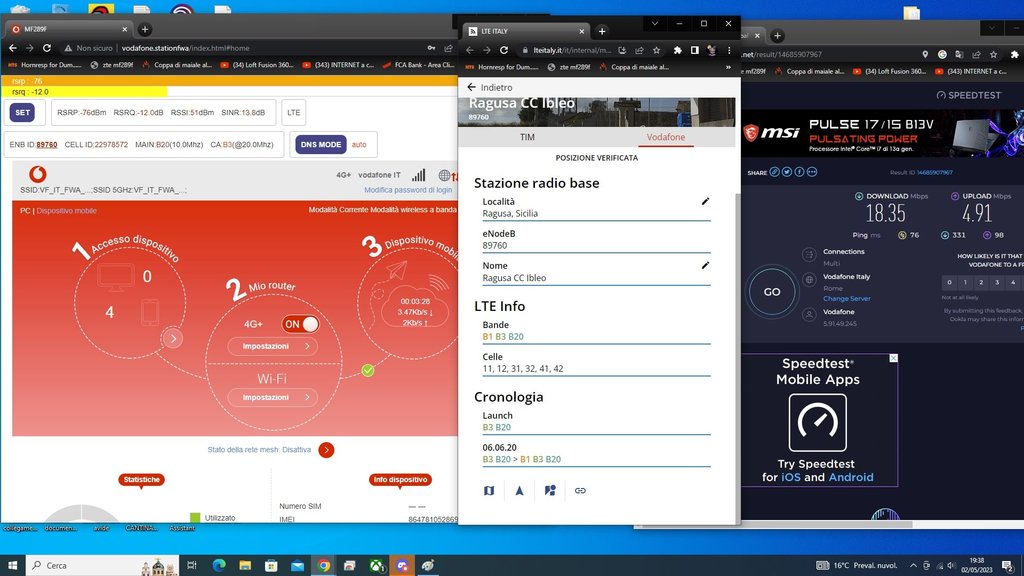Image resolution: width=1024 pixels, height=576 pixels.
Task: Edit the Nome field with the pencil icon
Action: [x=705, y=265]
